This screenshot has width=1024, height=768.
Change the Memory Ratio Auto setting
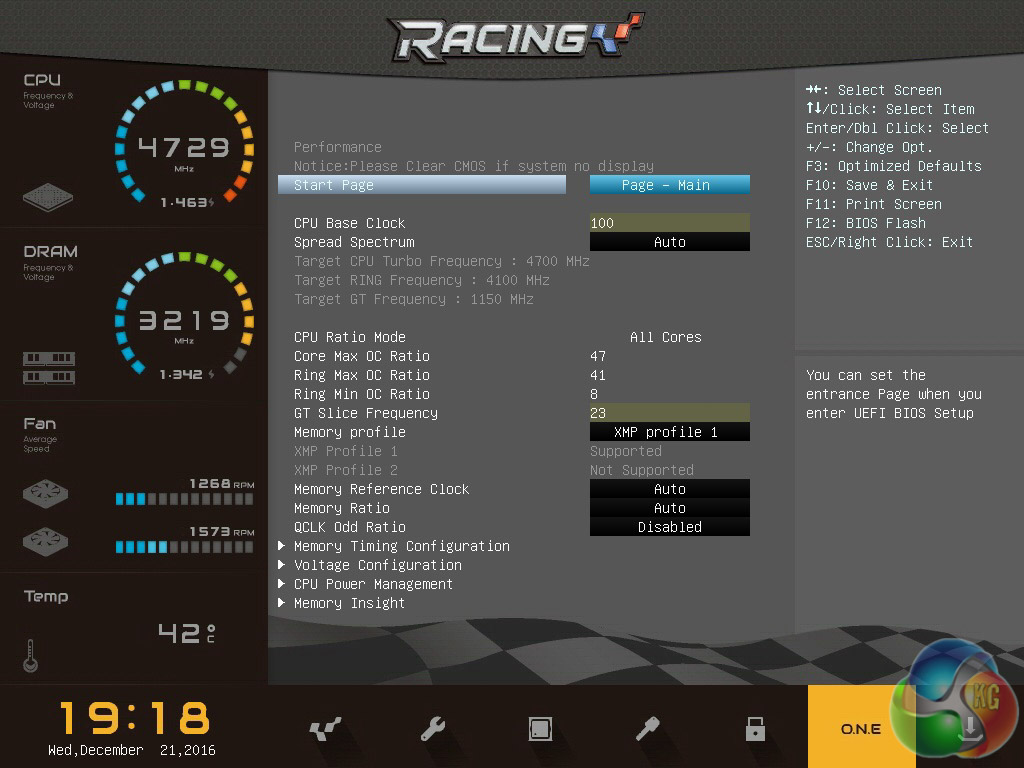(x=669, y=508)
